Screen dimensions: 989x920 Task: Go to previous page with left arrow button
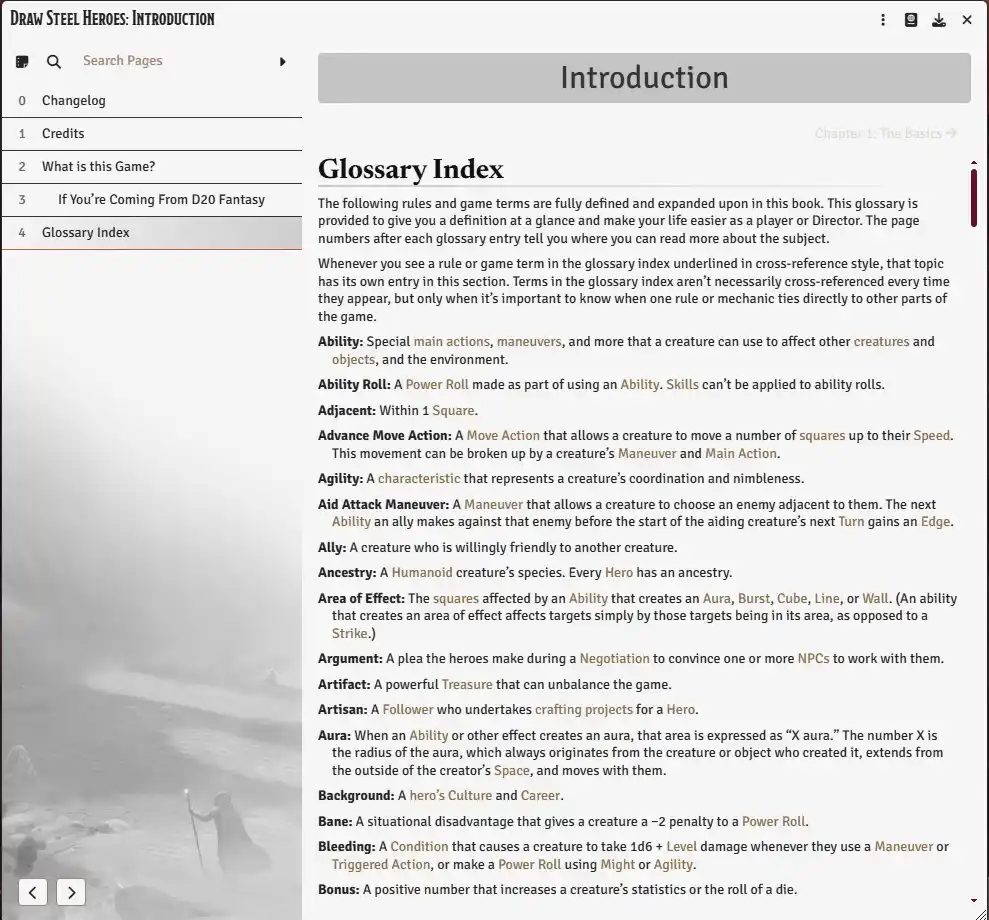pyautogui.click(x=32, y=892)
